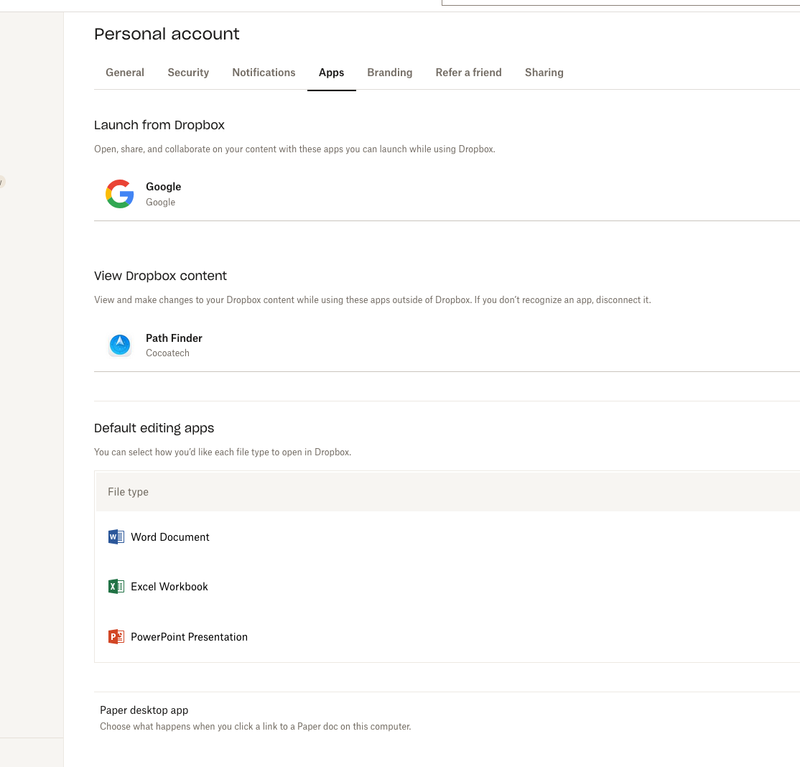Viewport: 800px width, 767px height.
Task: Click the PowerPoint Presentation icon
Action: (x=116, y=637)
